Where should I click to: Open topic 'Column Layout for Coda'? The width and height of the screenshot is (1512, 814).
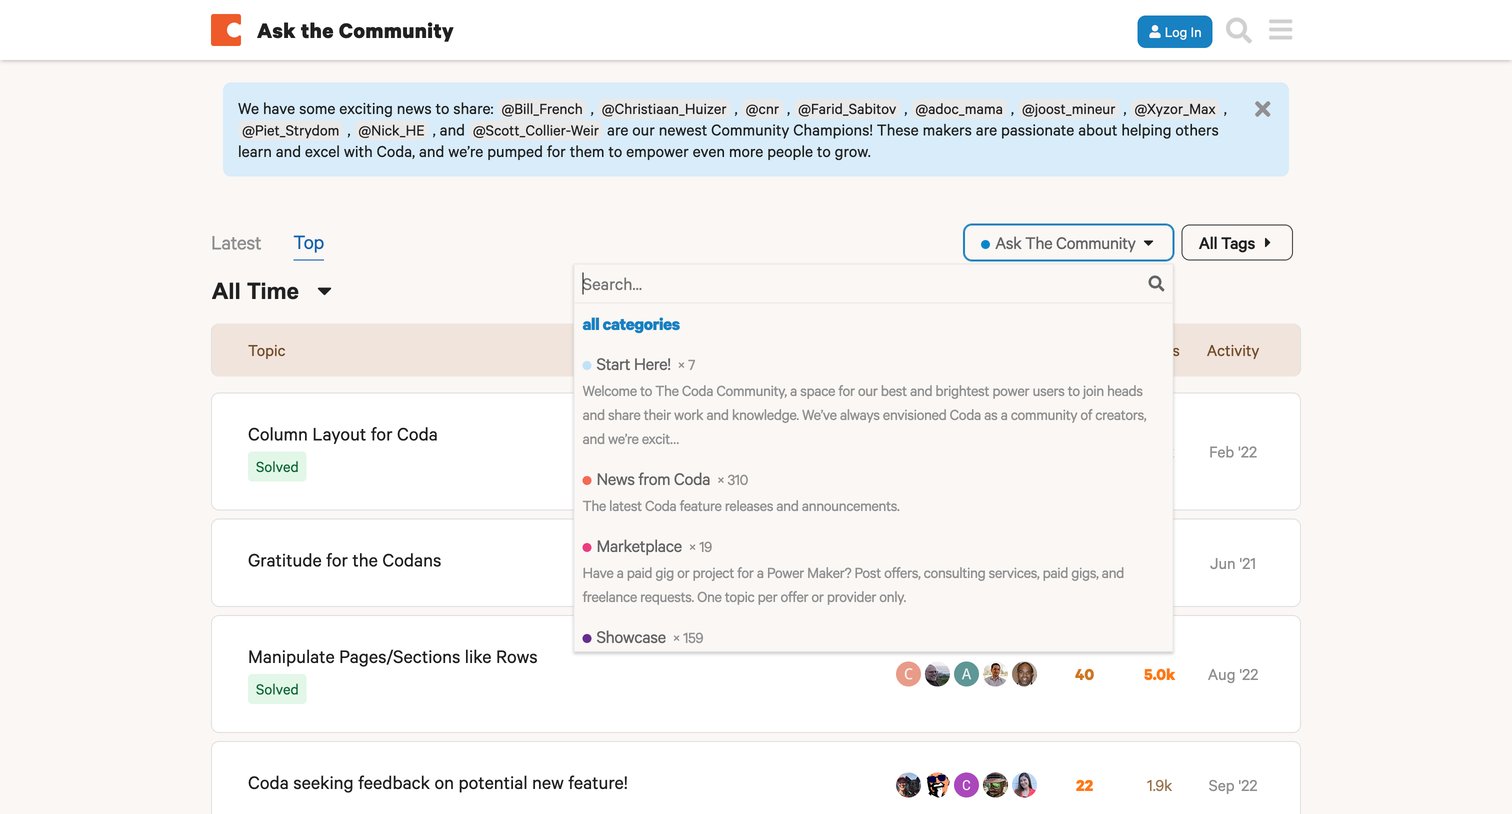[x=343, y=435]
